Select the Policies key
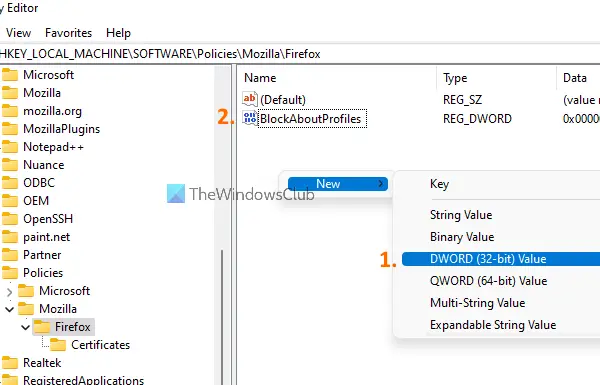This screenshot has height=385, width=600. click(43, 273)
